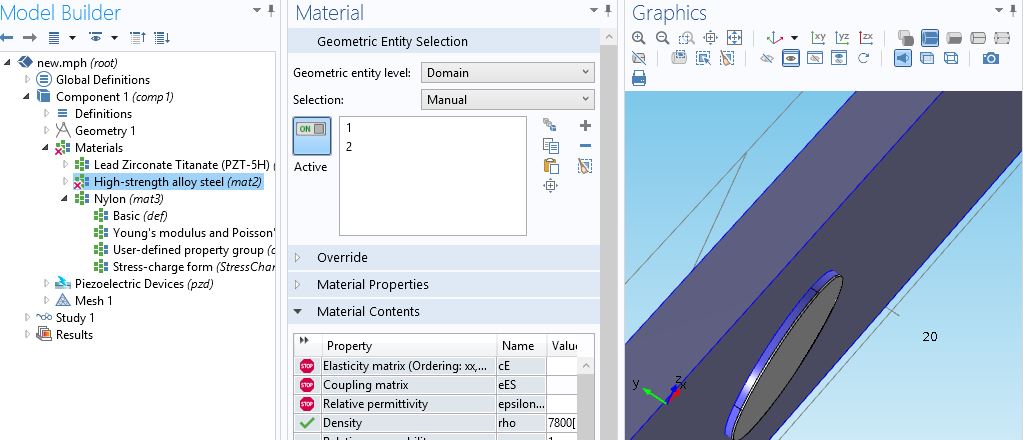This screenshot has height=440, width=1023.
Task: Open the Geometric entity level dropdown
Action: (x=507, y=73)
